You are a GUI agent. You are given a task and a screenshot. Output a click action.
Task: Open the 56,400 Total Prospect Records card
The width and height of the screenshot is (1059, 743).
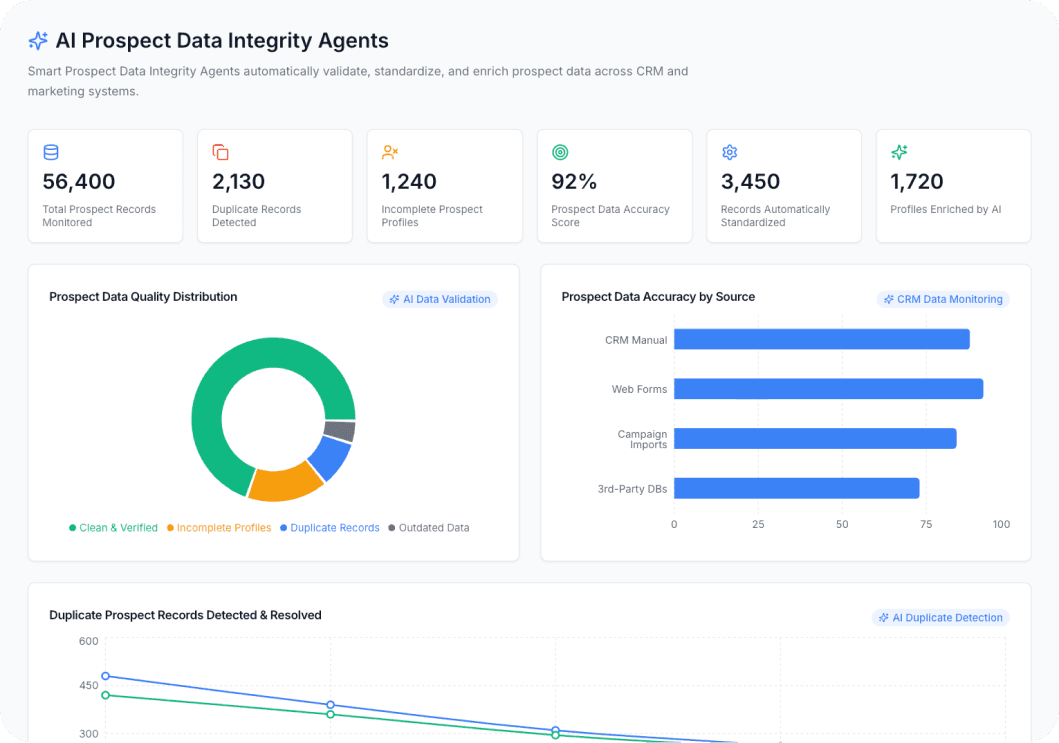pos(105,185)
